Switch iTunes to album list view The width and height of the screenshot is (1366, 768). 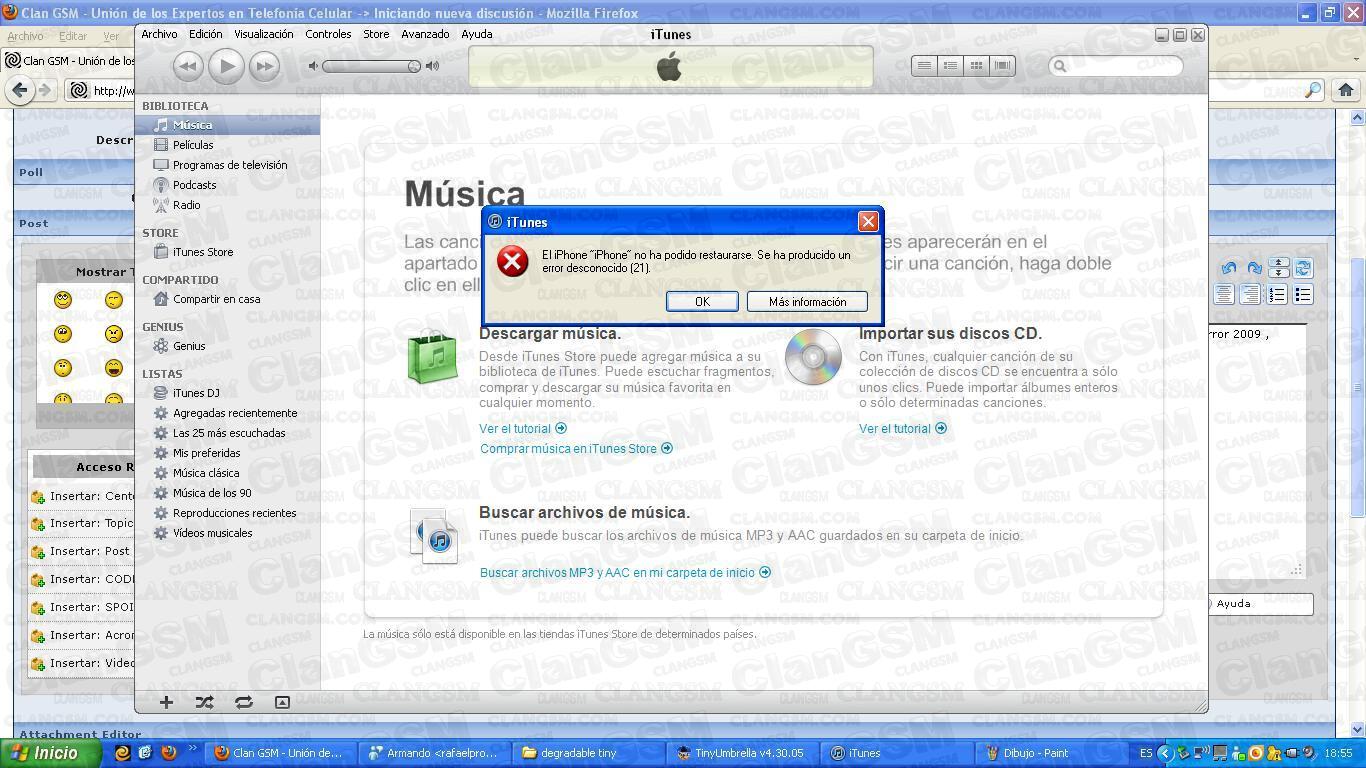950,65
